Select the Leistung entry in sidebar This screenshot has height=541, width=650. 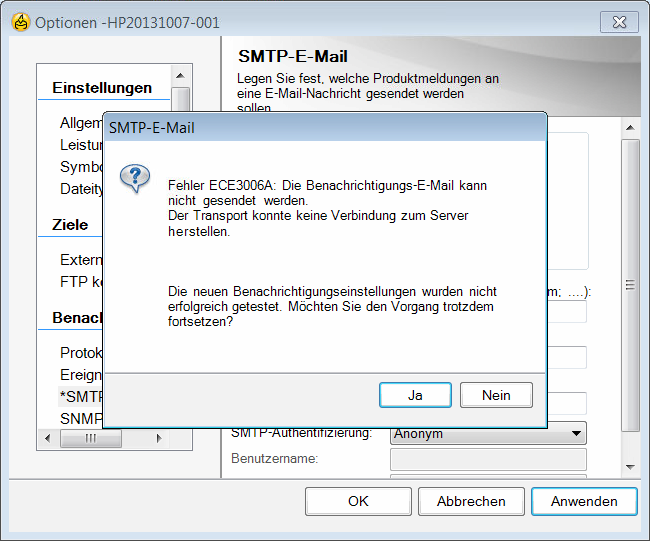81,145
